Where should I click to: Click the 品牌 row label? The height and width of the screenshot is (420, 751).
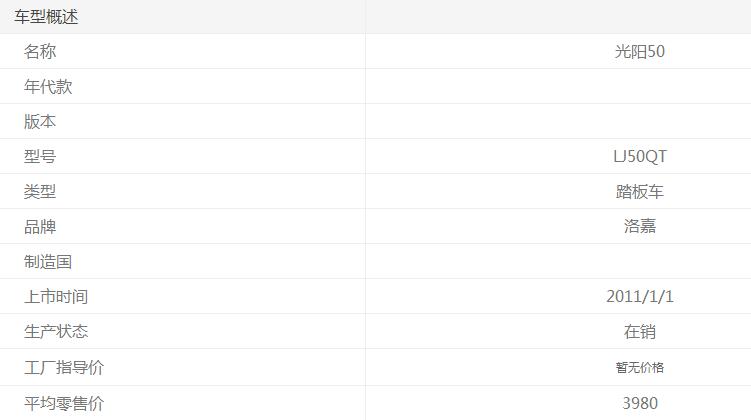pos(40,227)
